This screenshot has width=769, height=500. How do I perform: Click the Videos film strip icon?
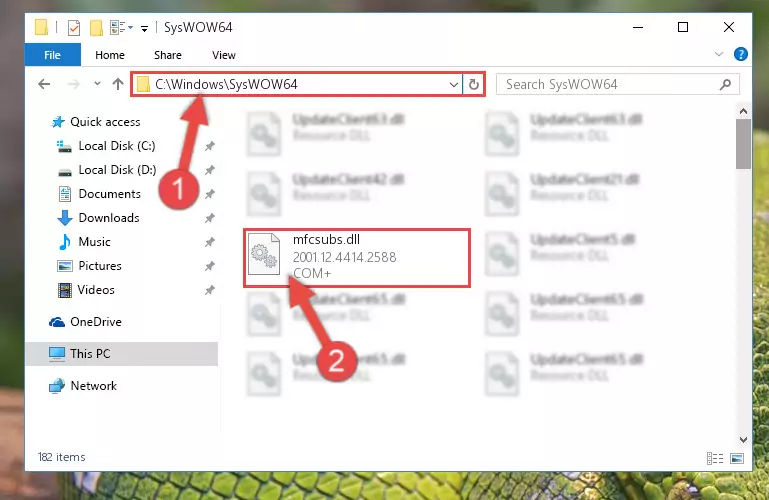click(65, 290)
